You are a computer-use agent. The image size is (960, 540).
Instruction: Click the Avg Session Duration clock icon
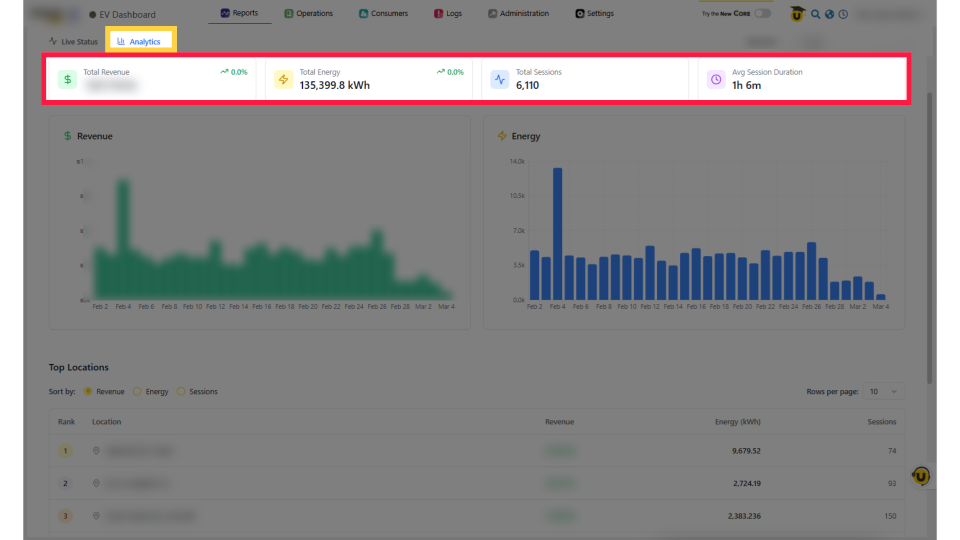(715, 80)
